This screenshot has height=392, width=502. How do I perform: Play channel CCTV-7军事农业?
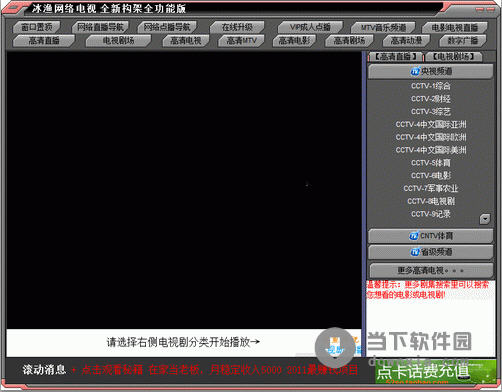tap(431, 188)
